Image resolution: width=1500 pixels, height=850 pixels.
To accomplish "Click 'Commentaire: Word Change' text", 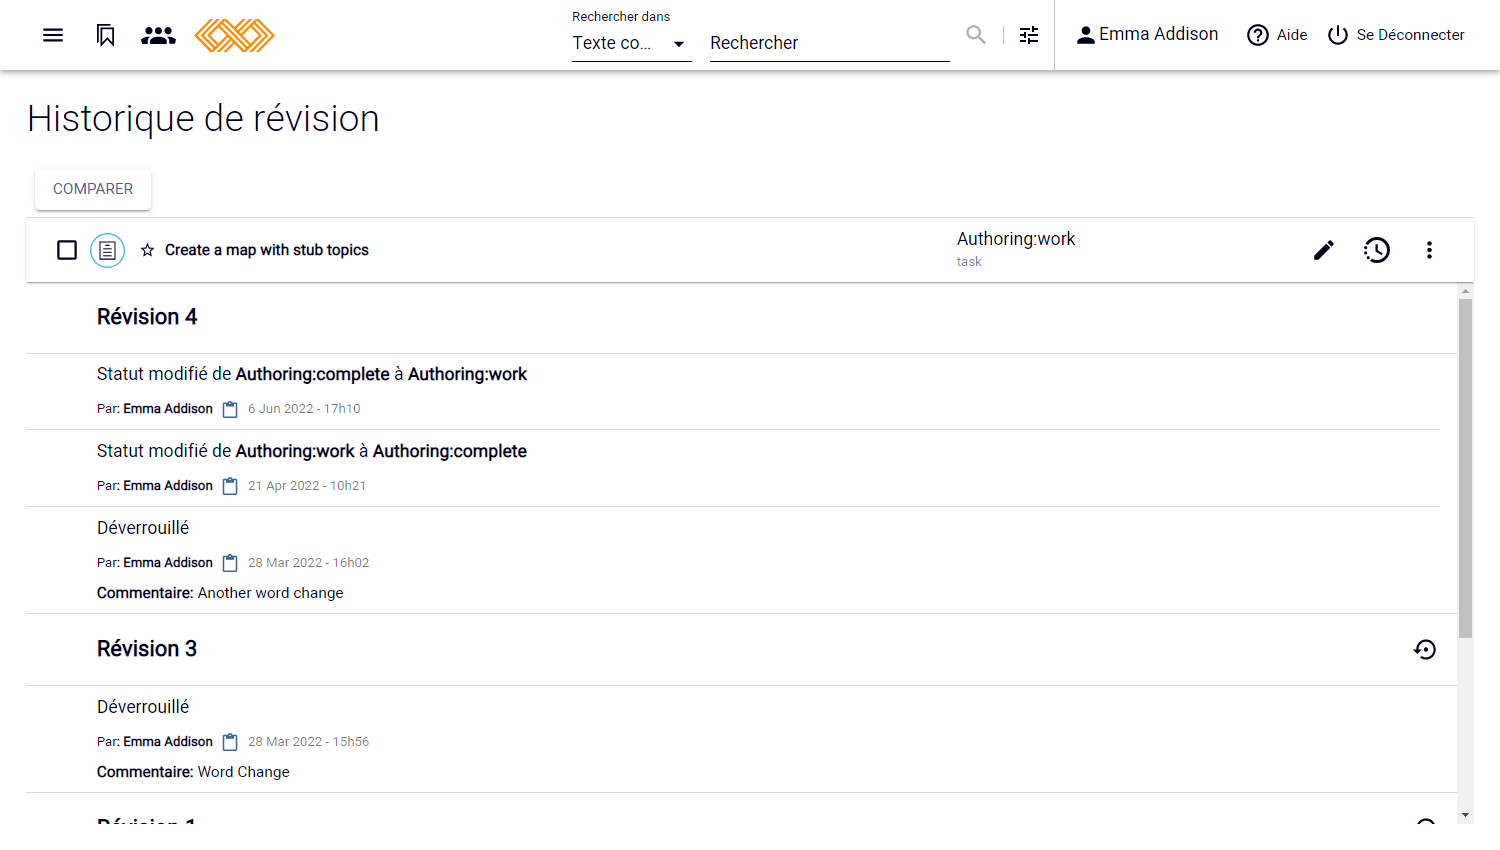I will 193,772.
